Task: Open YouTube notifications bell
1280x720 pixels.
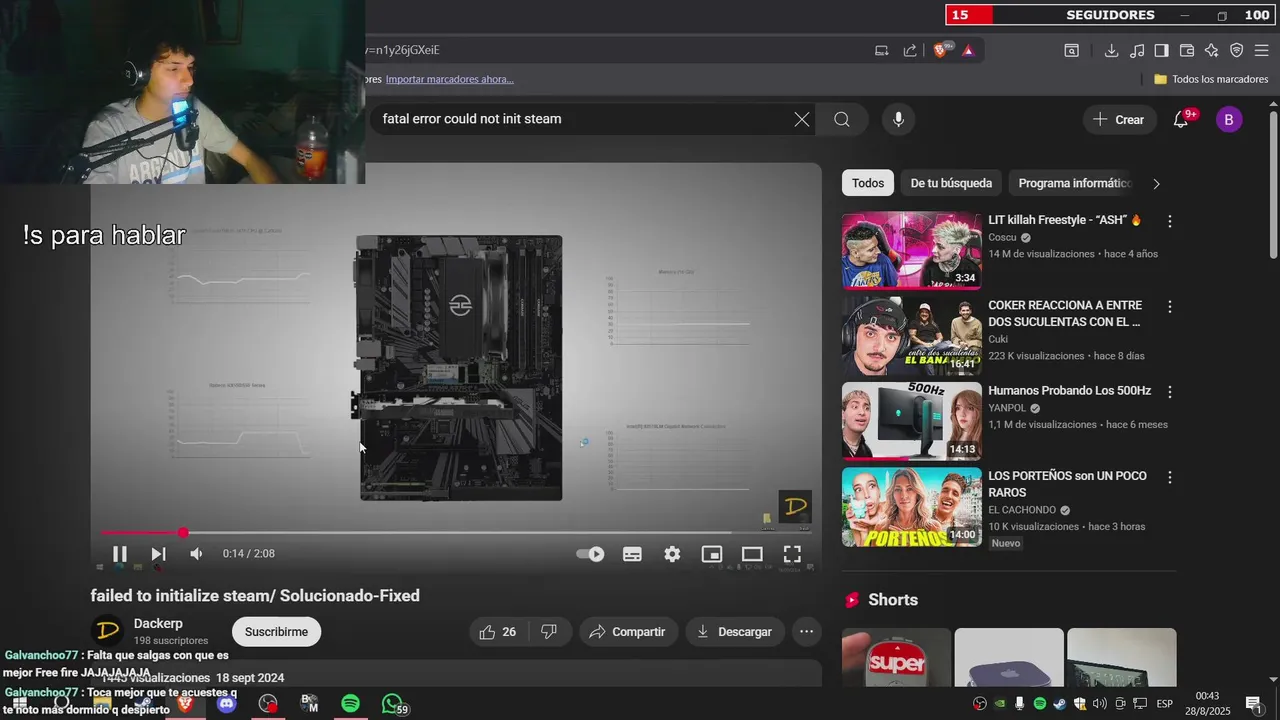Action: pyautogui.click(x=1181, y=120)
